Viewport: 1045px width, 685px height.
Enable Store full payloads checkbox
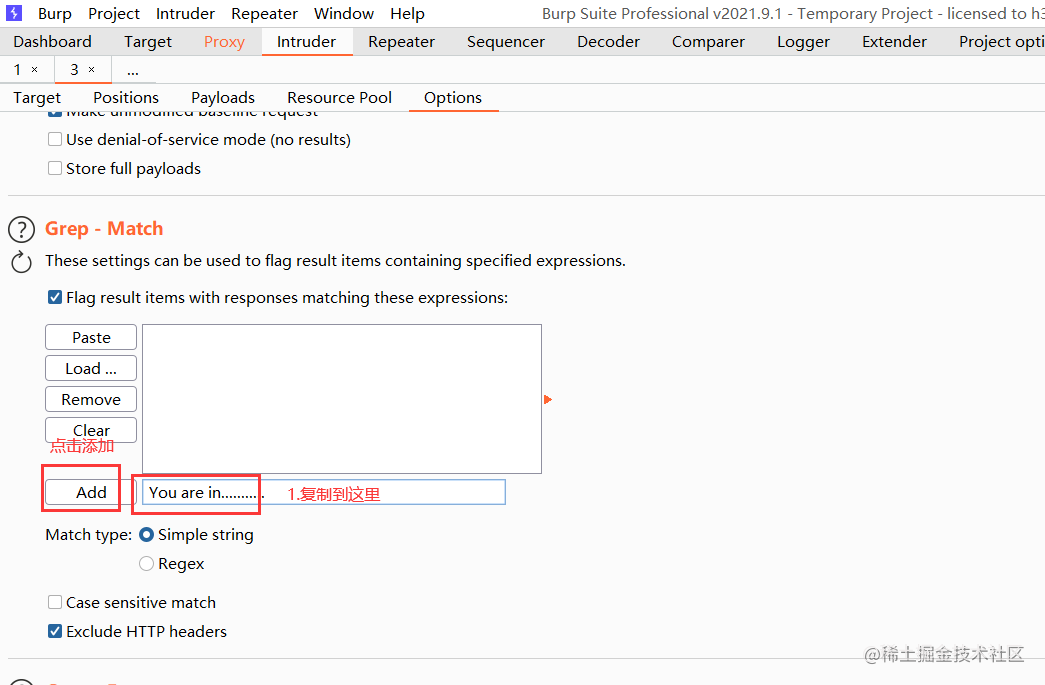[x=55, y=169]
